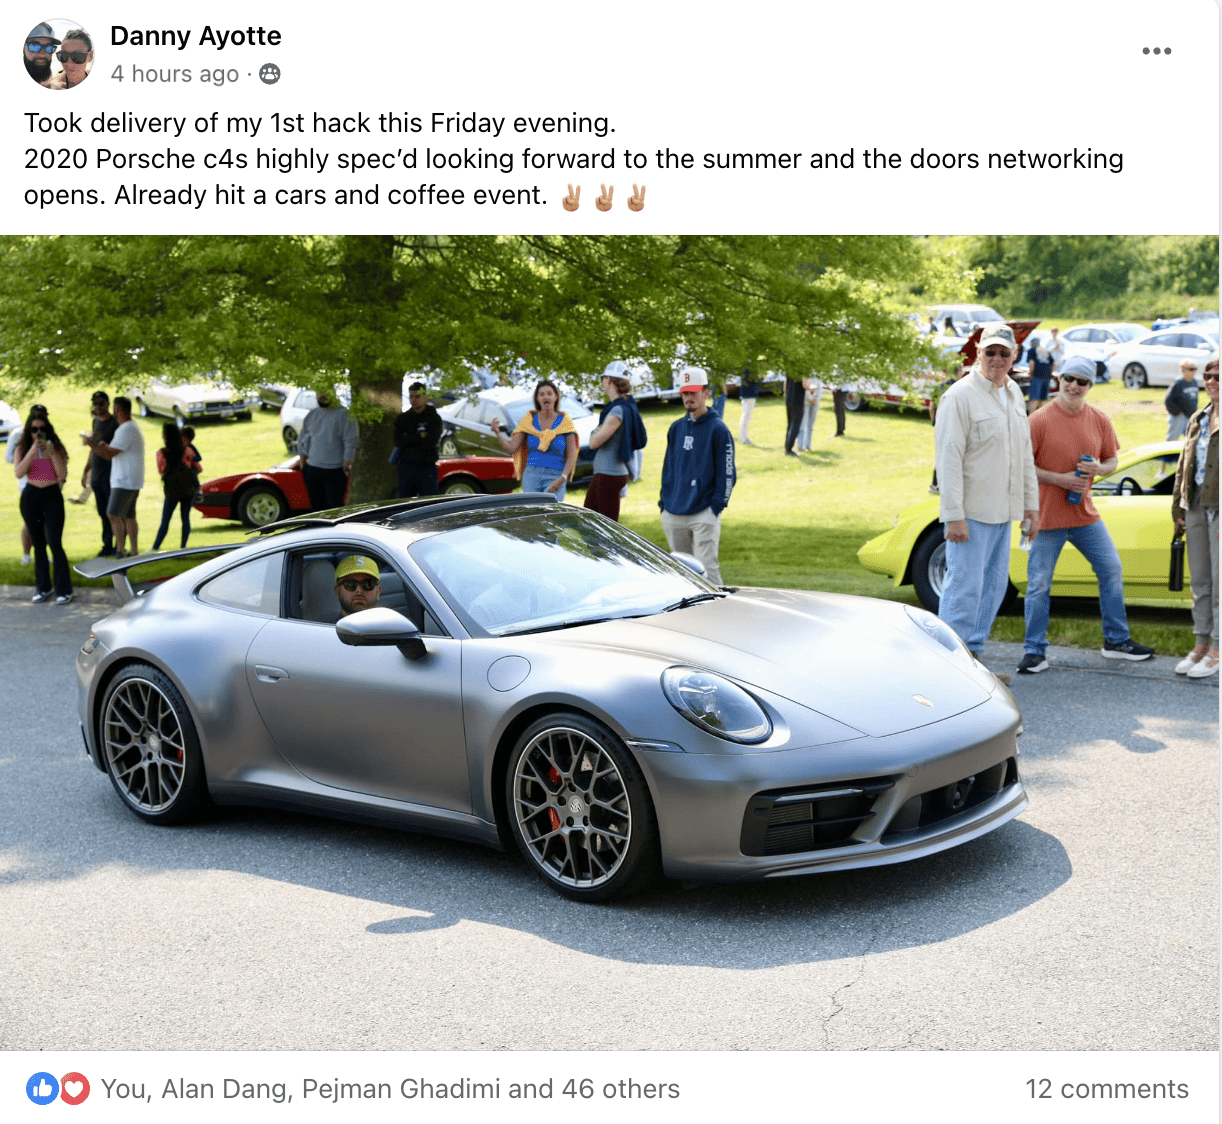This screenshot has width=1222, height=1124.
Task: Click the middle peace hand emoji
Action: pyautogui.click(x=604, y=197)
